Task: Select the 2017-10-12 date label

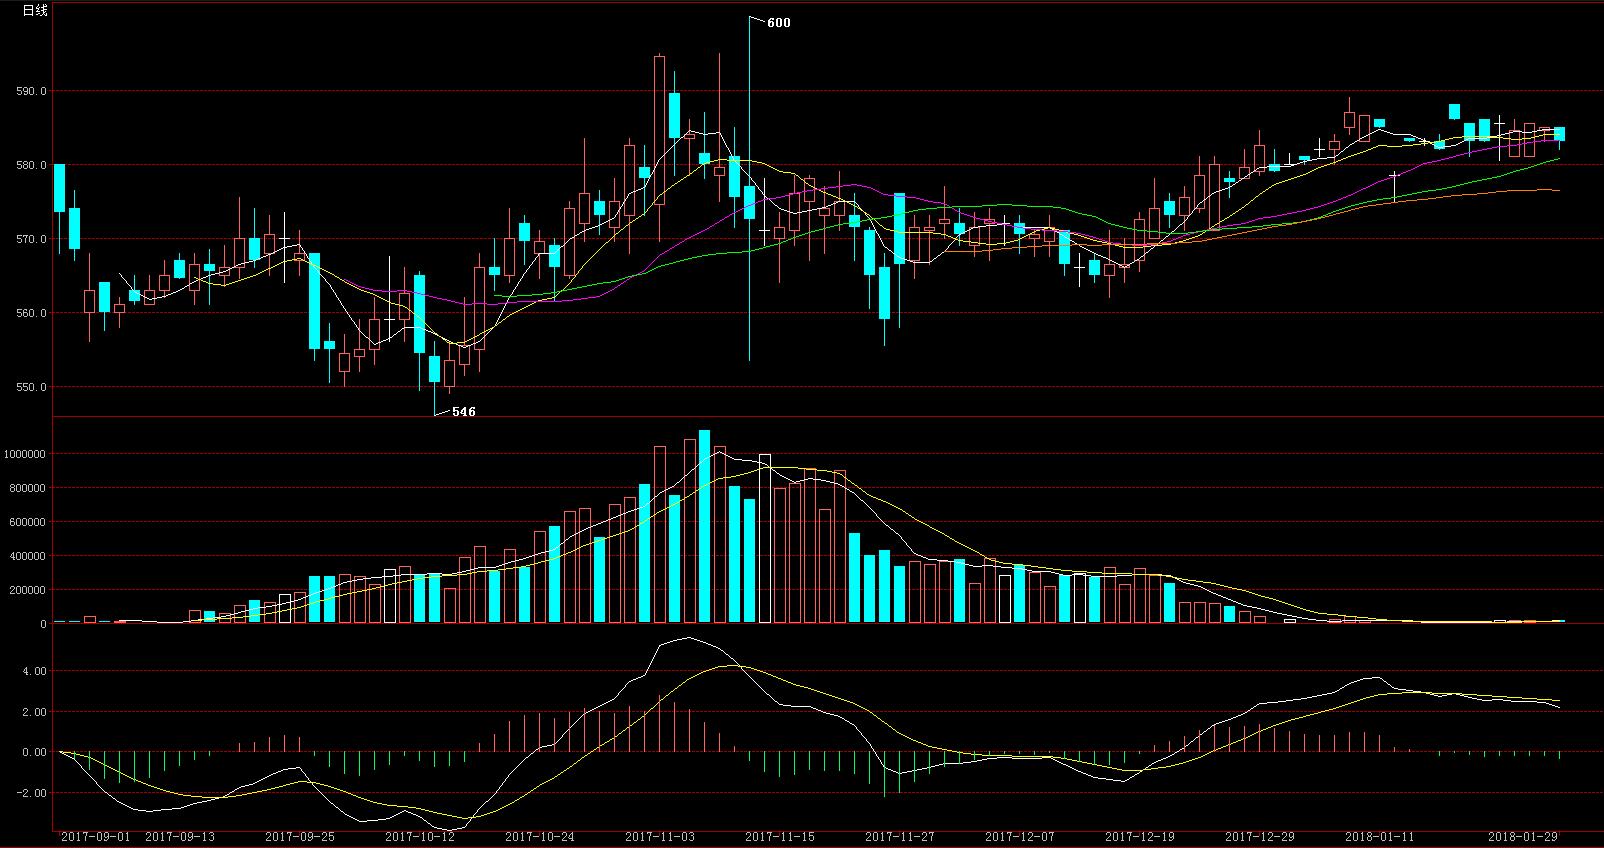Action: point(420,836)
